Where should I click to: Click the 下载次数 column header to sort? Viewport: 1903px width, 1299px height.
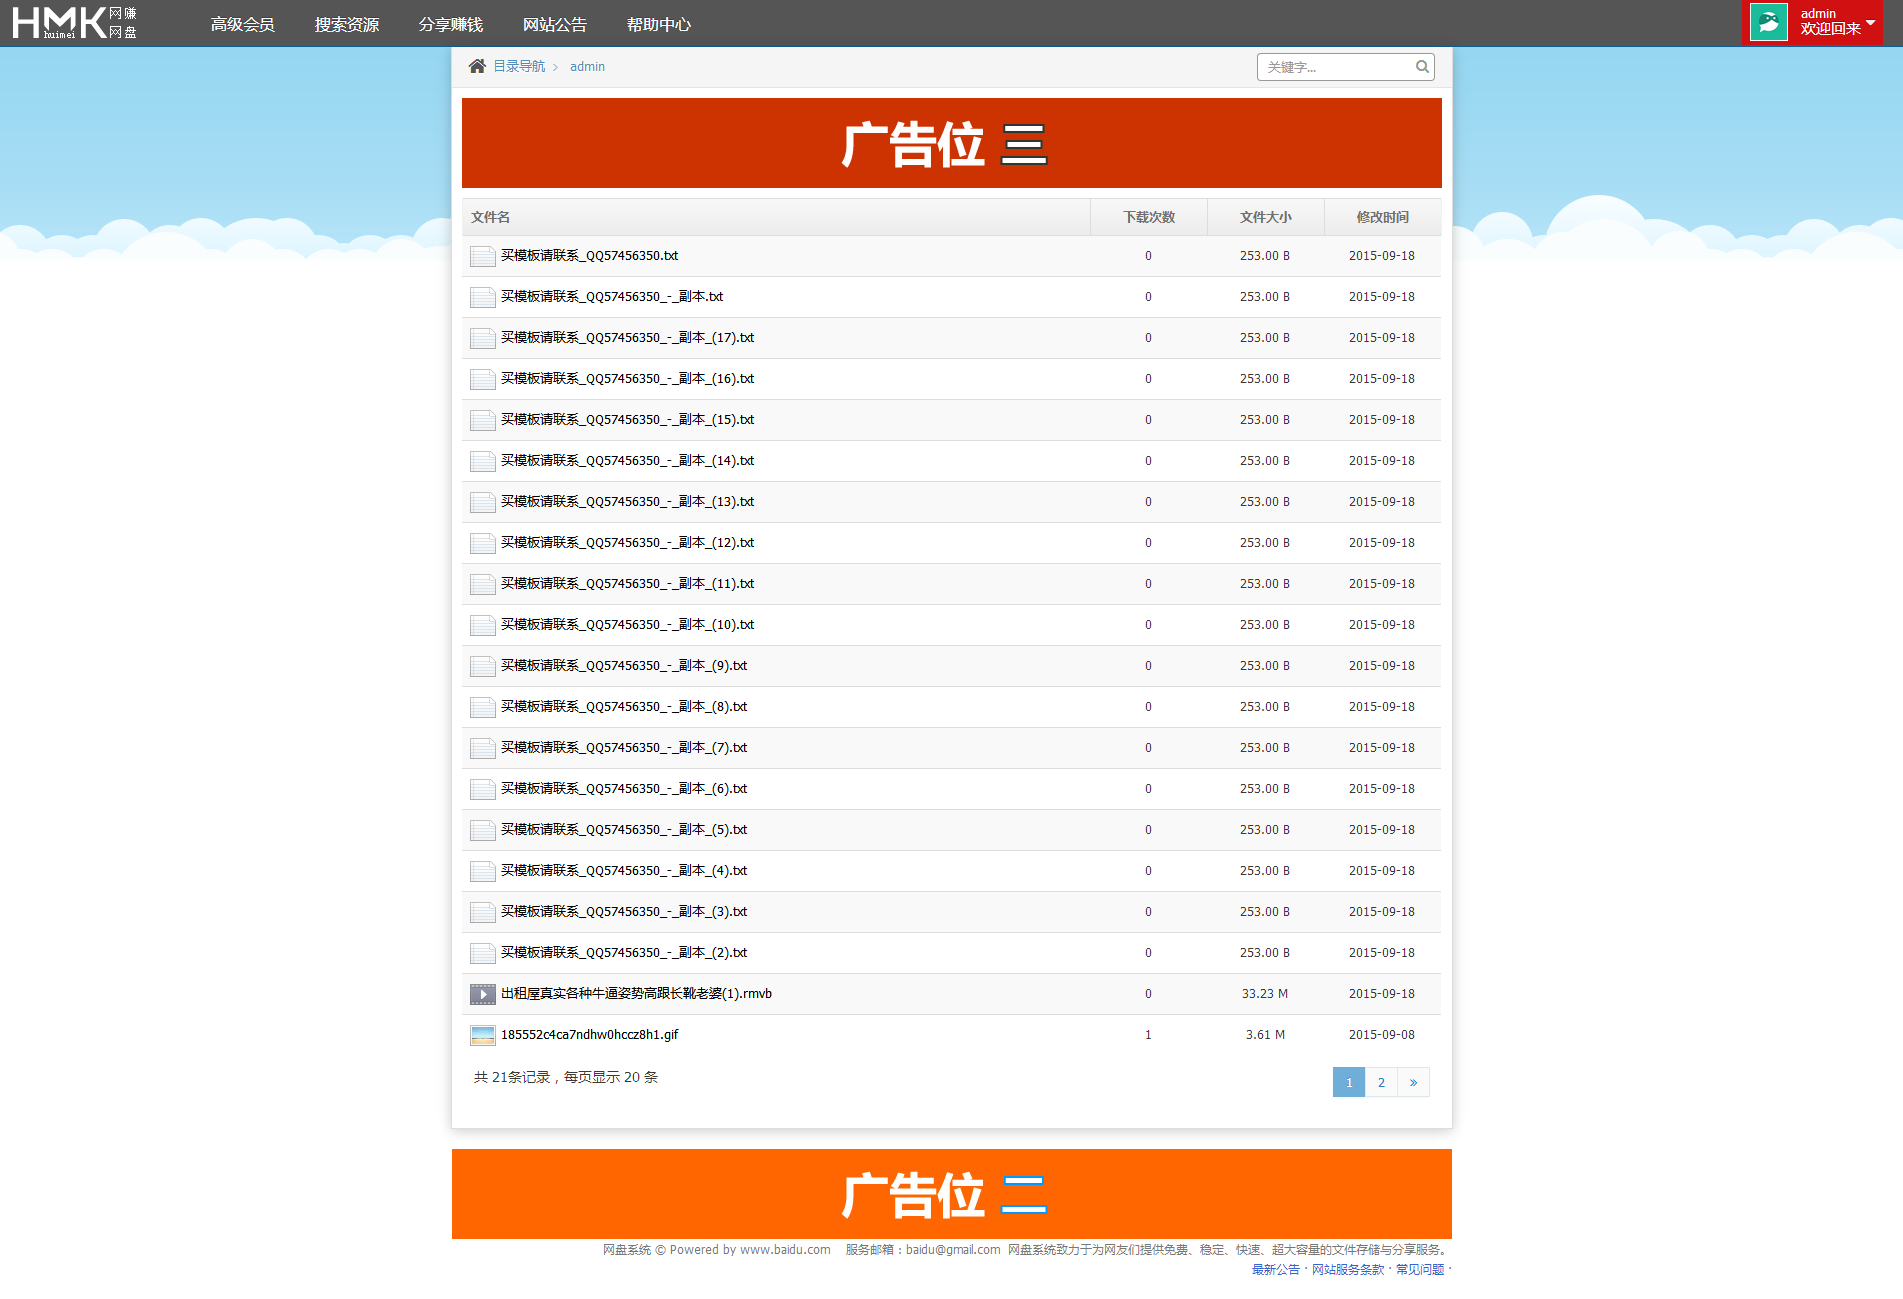pos(1148,217)
